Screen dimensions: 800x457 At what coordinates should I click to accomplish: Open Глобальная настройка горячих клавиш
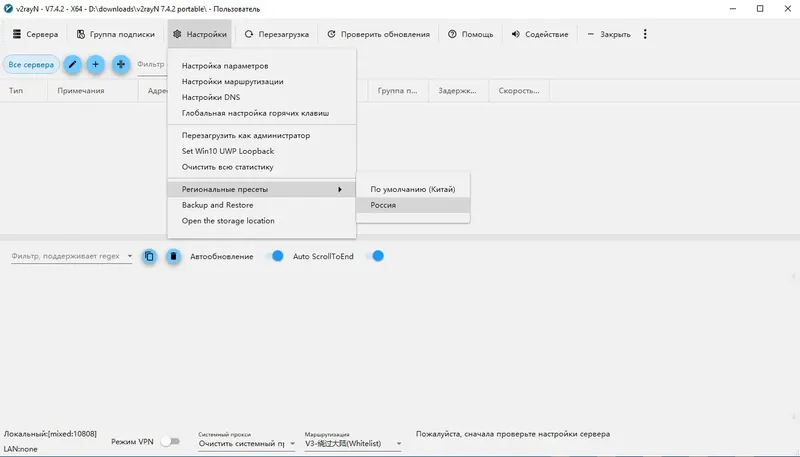pos(262,113)
